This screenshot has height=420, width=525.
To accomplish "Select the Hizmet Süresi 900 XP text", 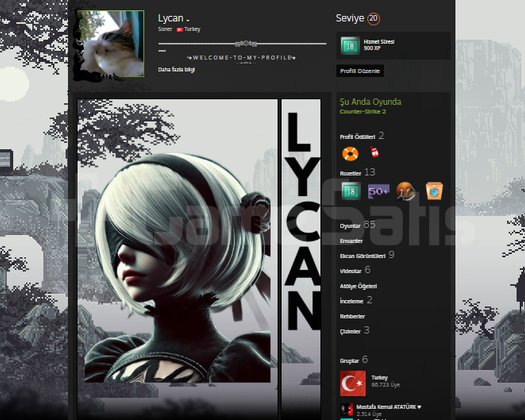I will coord(379,45).
